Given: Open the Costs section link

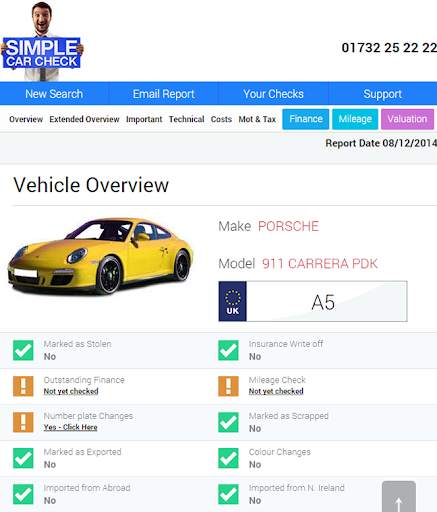Looking at the screenshot, I should [221, 119].
